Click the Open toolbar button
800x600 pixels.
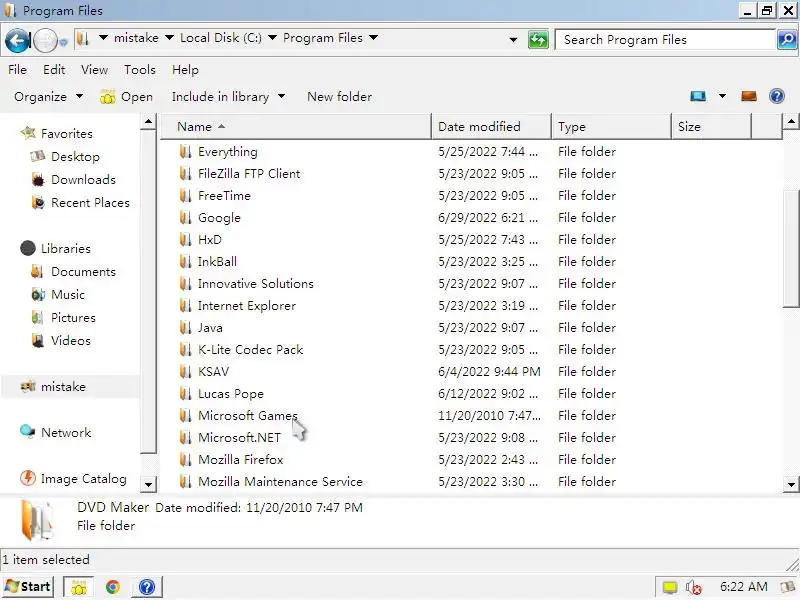(127, 96)
